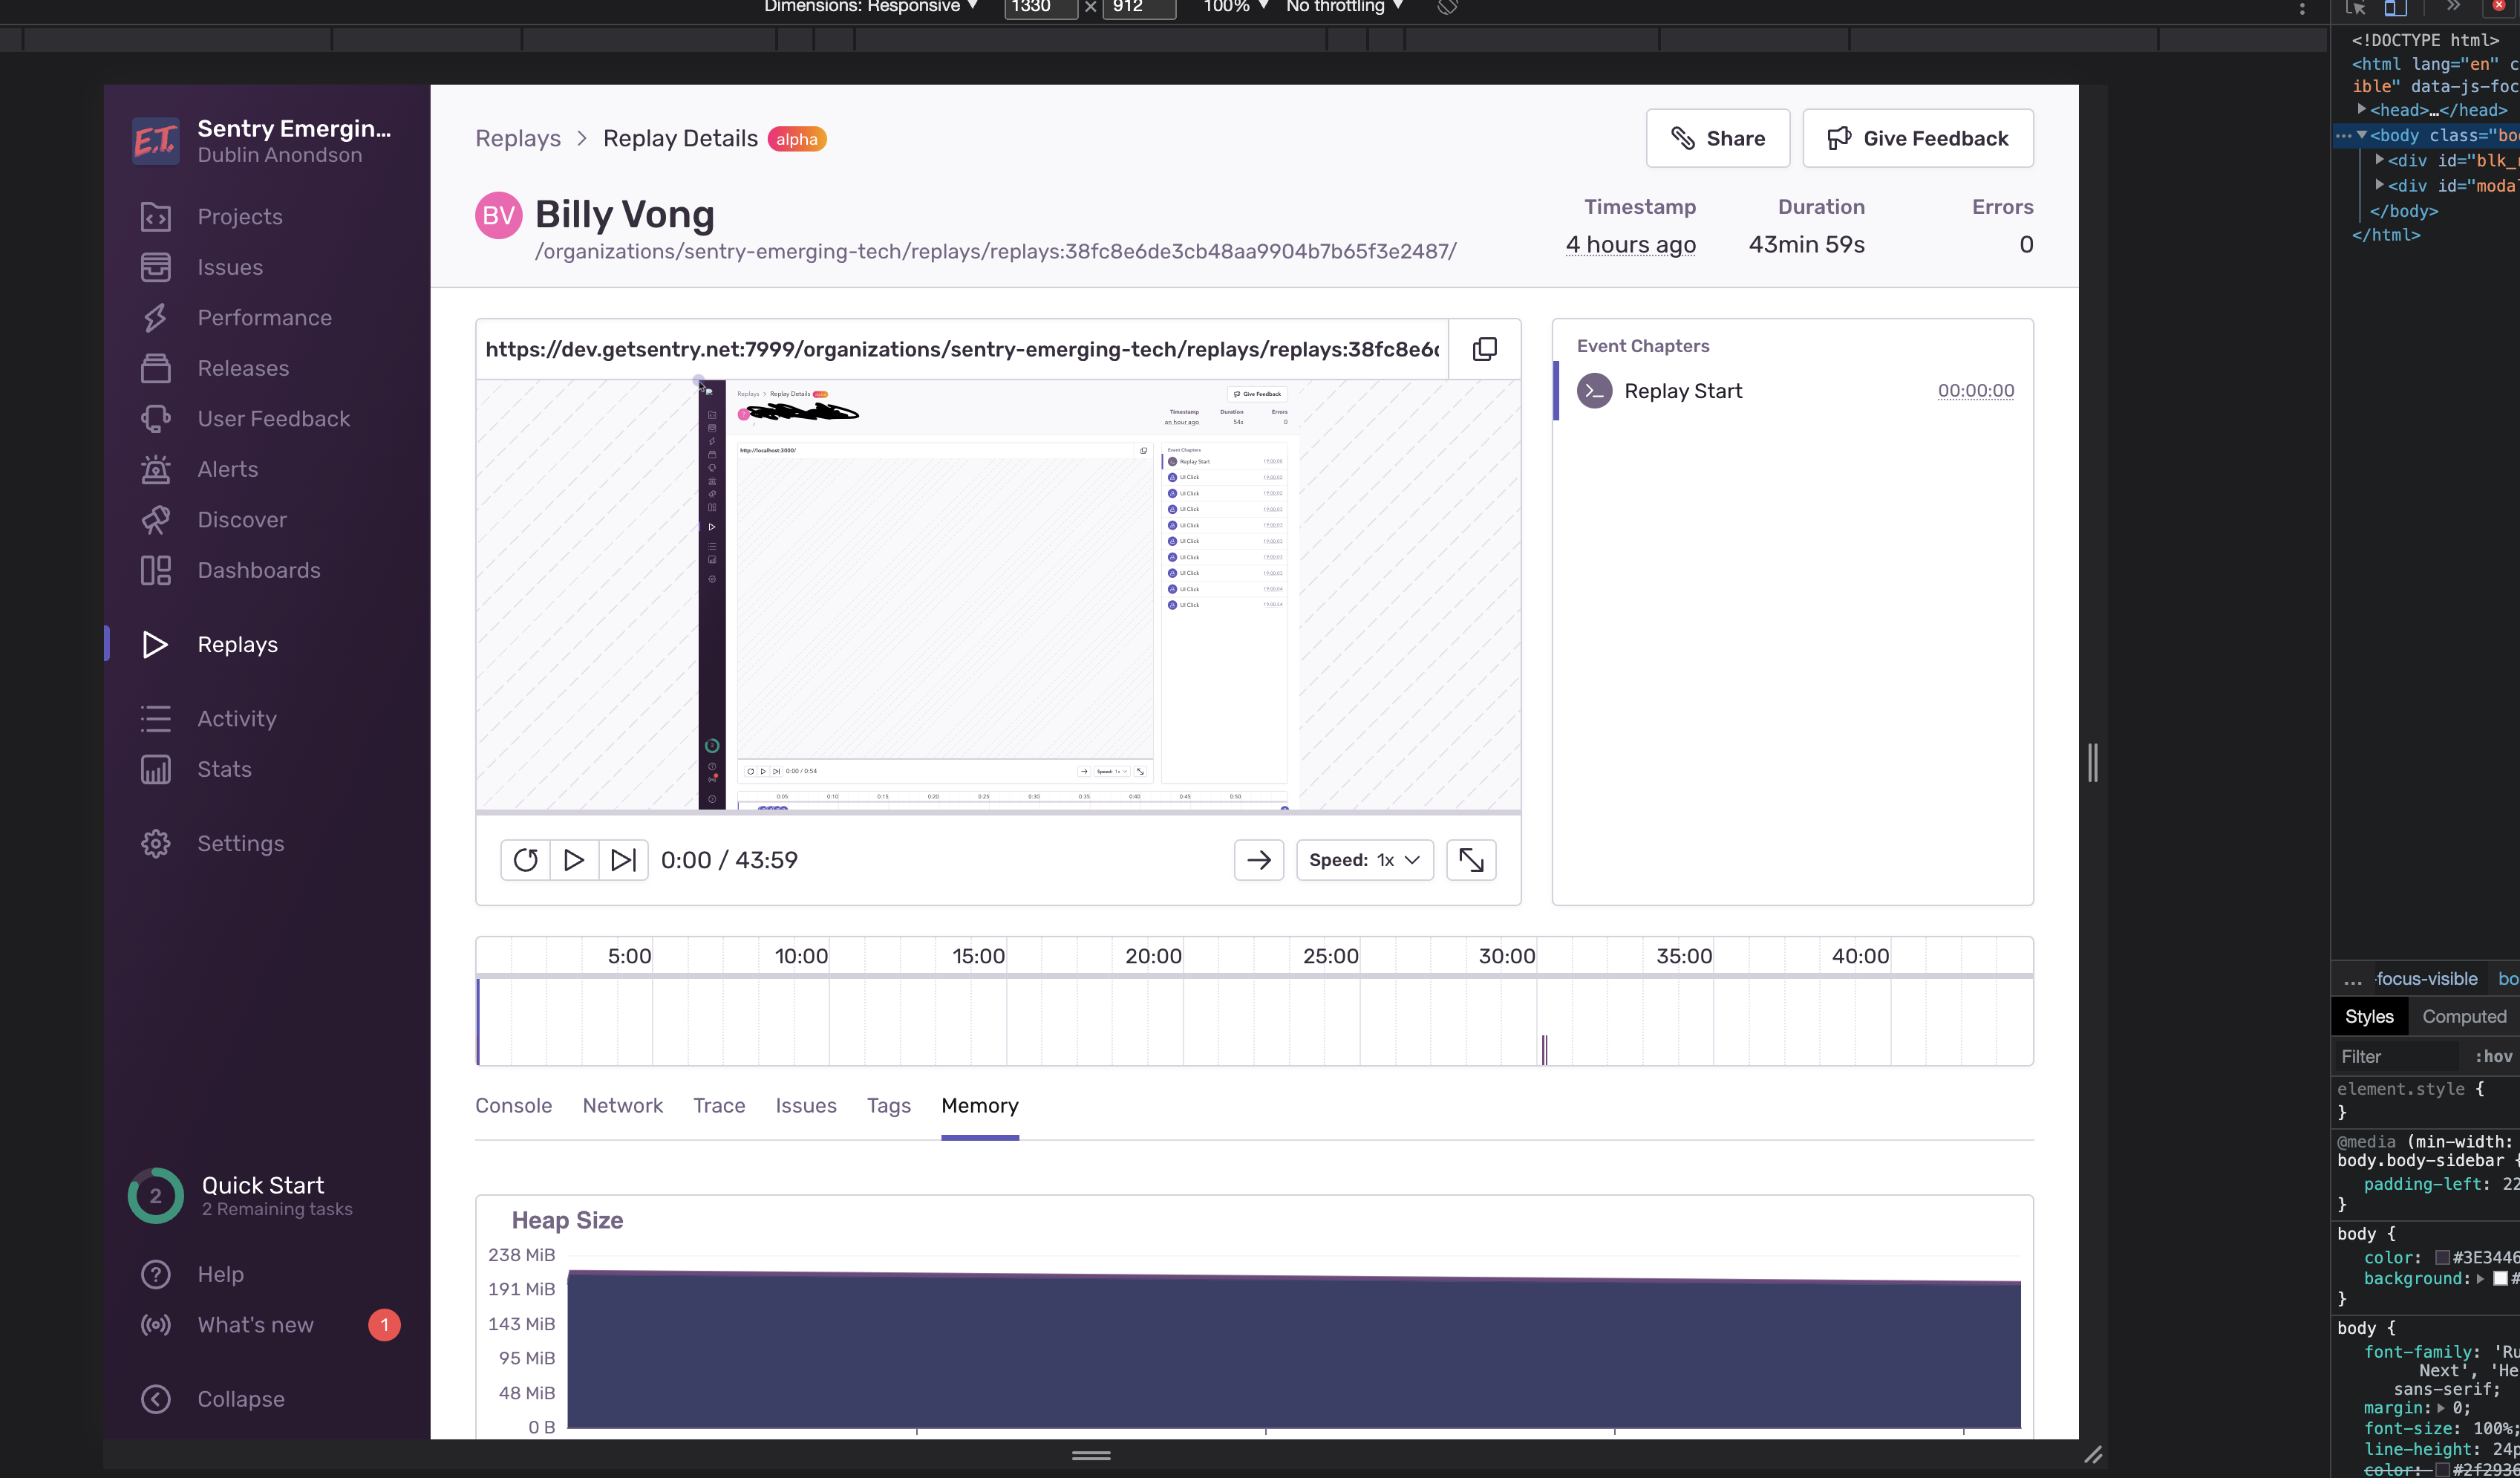Image resolution: width=2520 pixels, height=1478 pixels.
Task: Open the Replays section in sidebar
Action: point(237,645)
